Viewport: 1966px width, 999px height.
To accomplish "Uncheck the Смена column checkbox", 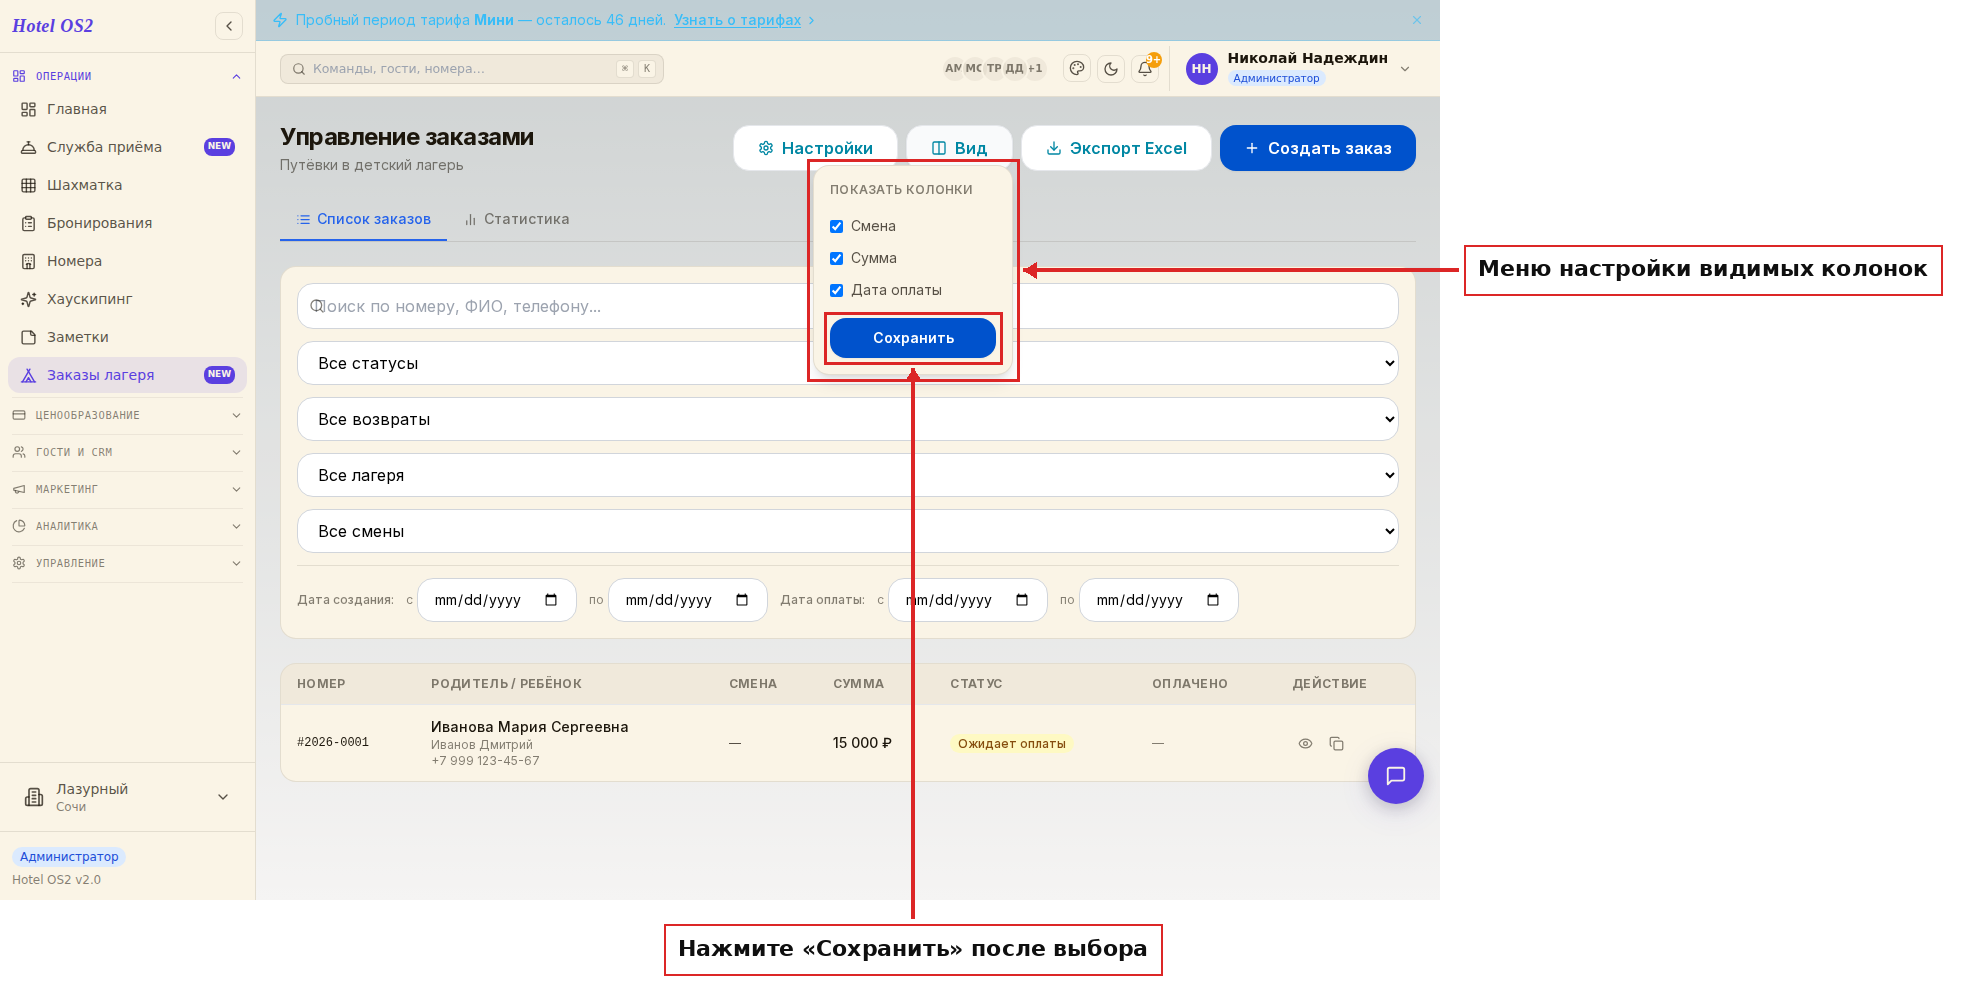I will coord(837,226).
